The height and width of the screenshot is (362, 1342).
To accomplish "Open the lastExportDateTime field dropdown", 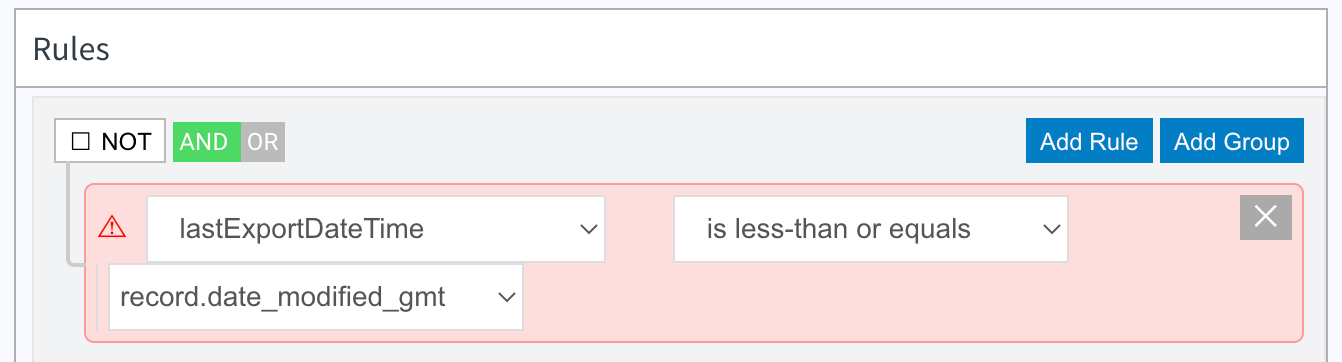I will 376,229.
